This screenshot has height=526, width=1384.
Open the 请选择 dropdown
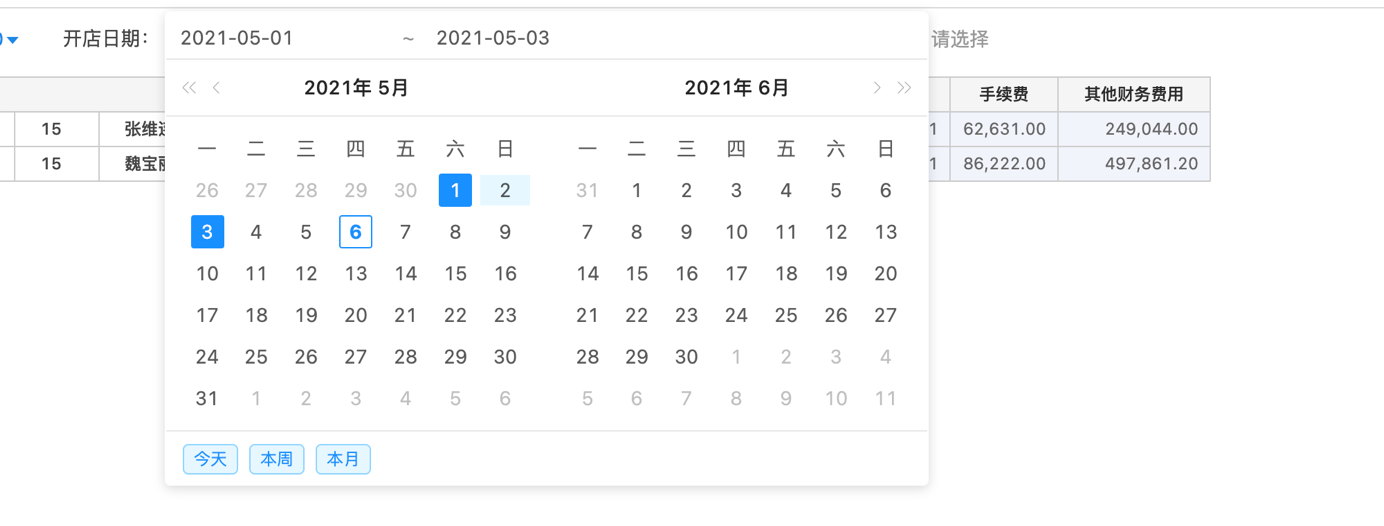(960, 39)
